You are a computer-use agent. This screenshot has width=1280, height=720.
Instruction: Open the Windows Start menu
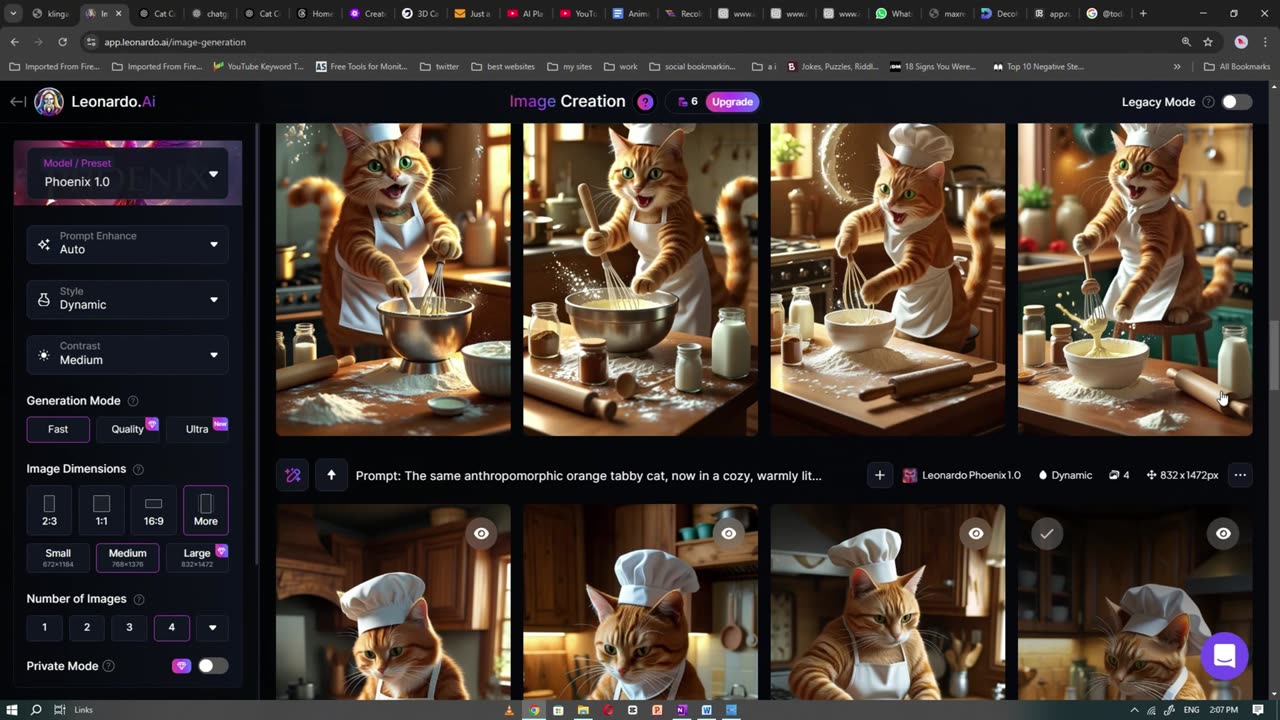click(x=12, y=710)
